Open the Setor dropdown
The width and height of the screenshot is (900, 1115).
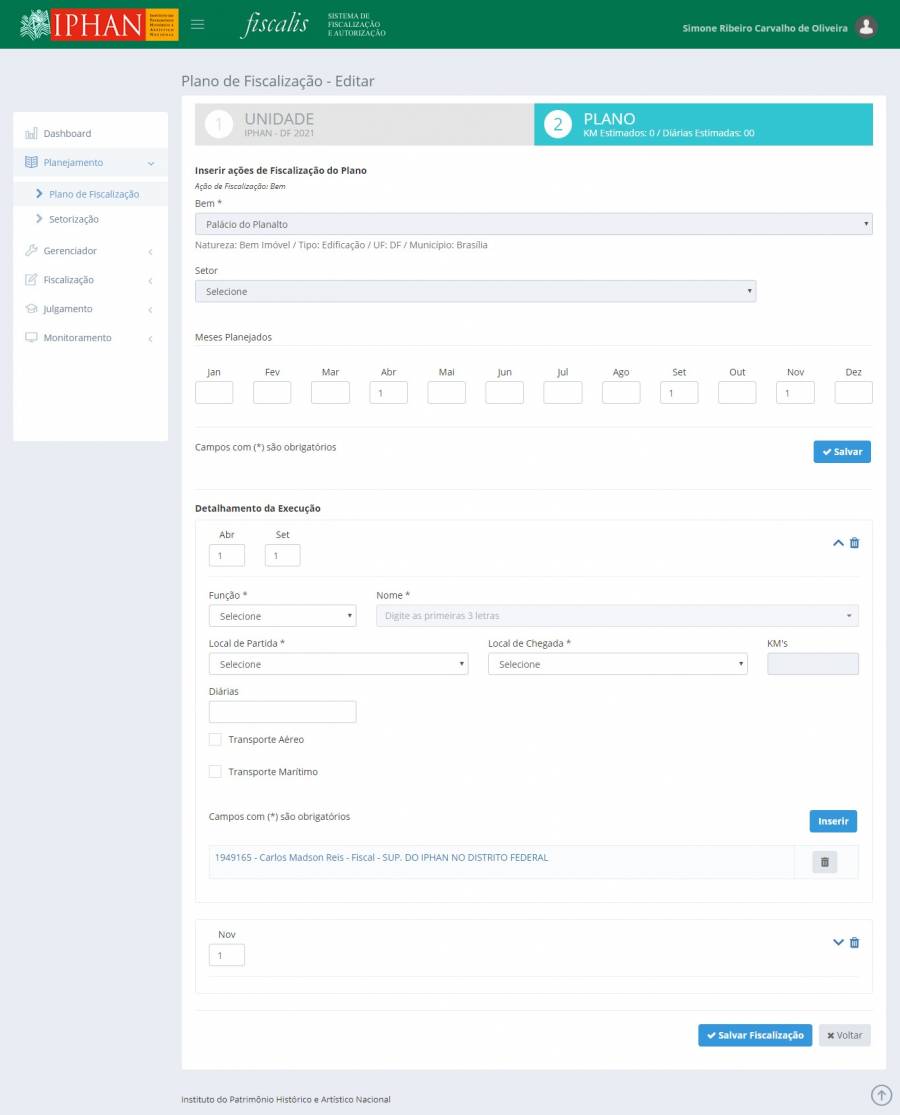point(475,291)
